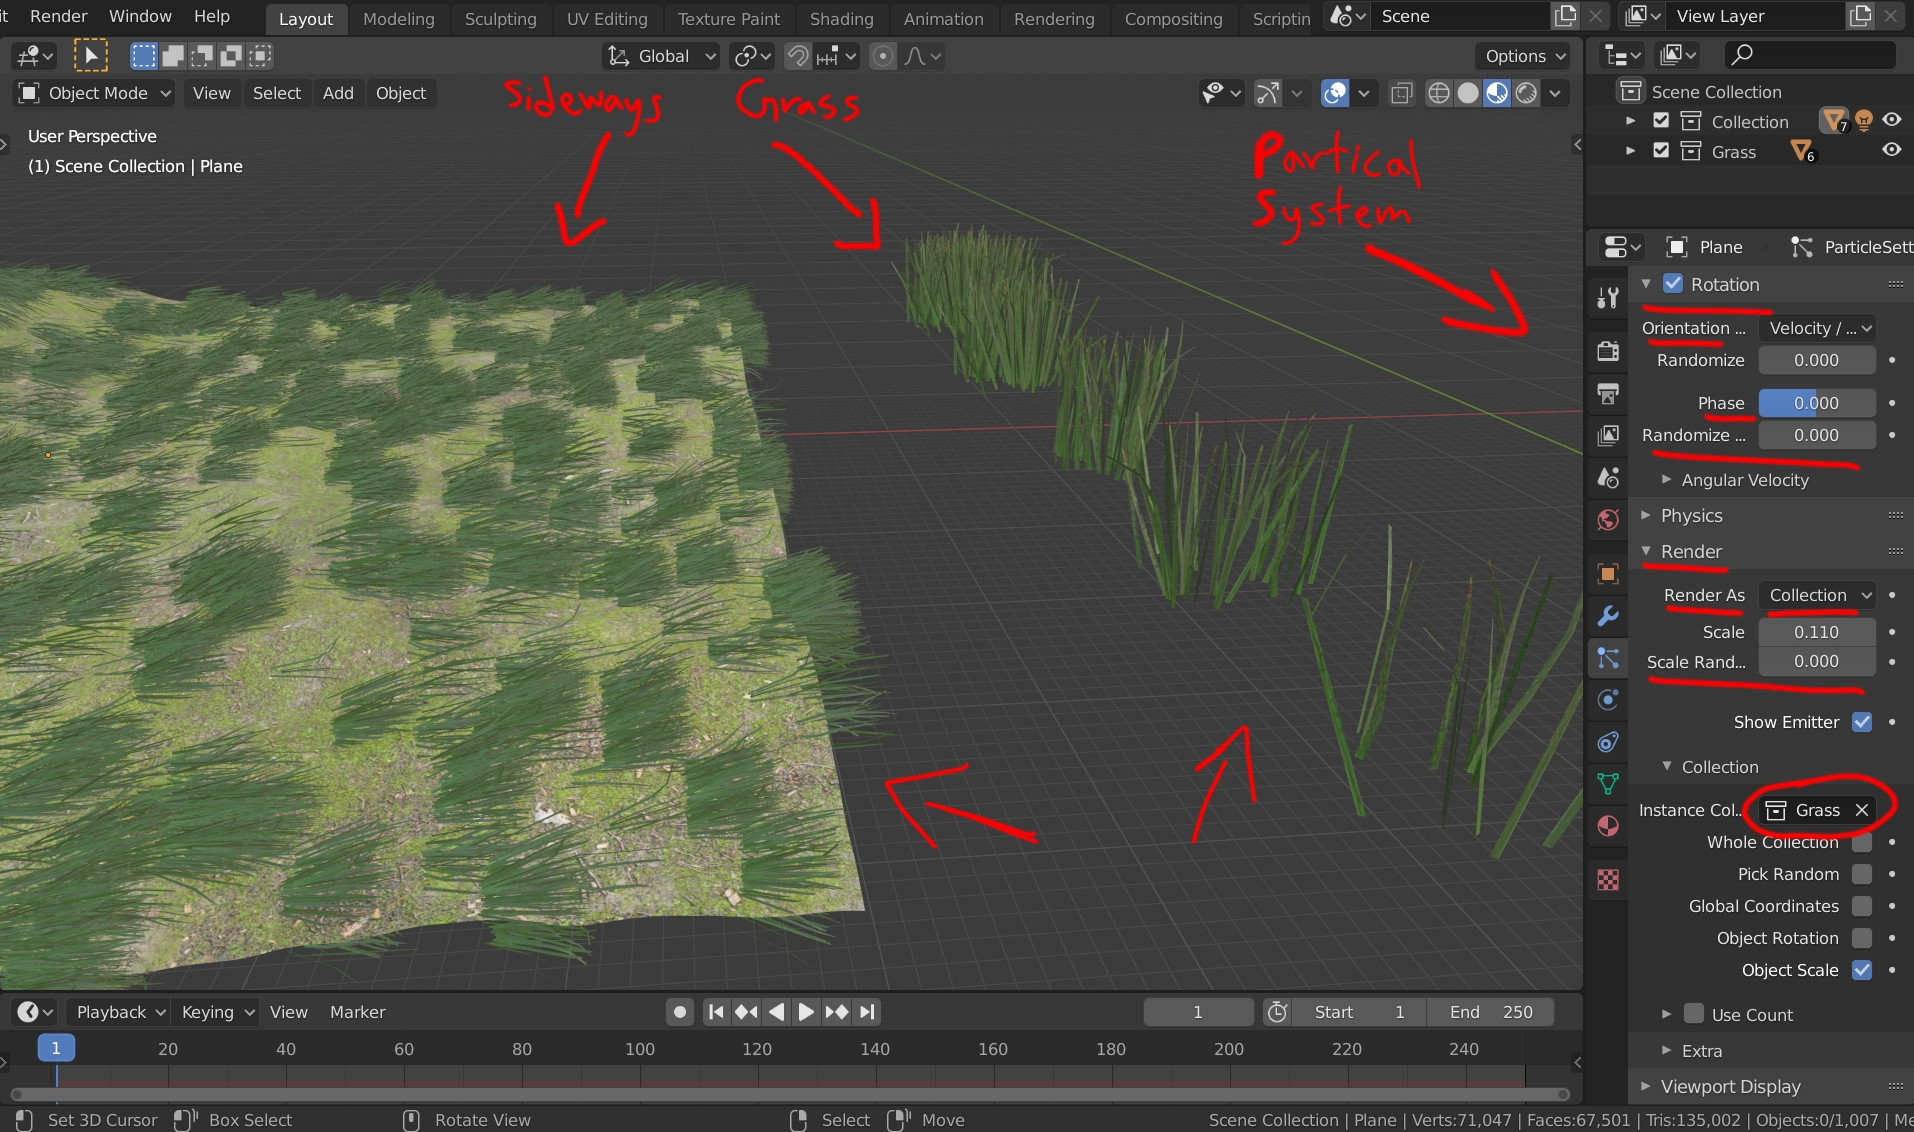1914x1132 pixels.
Task: Jump to the first frame
Action: click(716, 1012)
